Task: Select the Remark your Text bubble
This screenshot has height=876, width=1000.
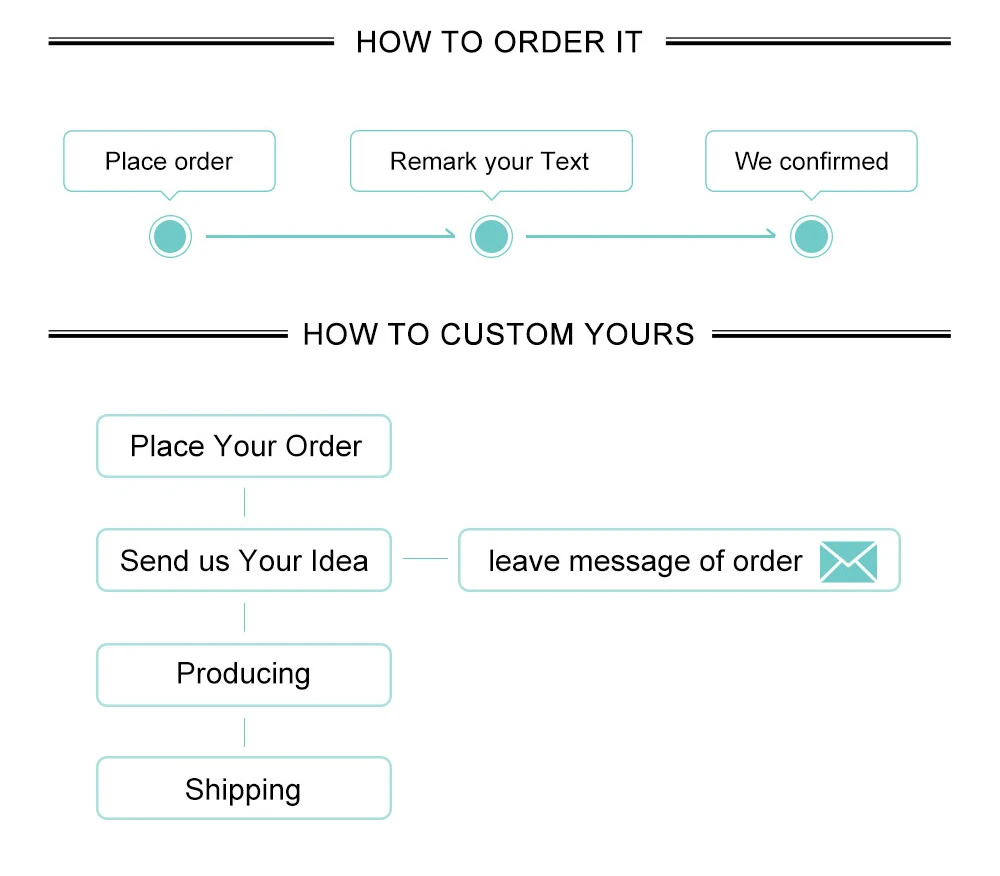Action: point(491,161)
